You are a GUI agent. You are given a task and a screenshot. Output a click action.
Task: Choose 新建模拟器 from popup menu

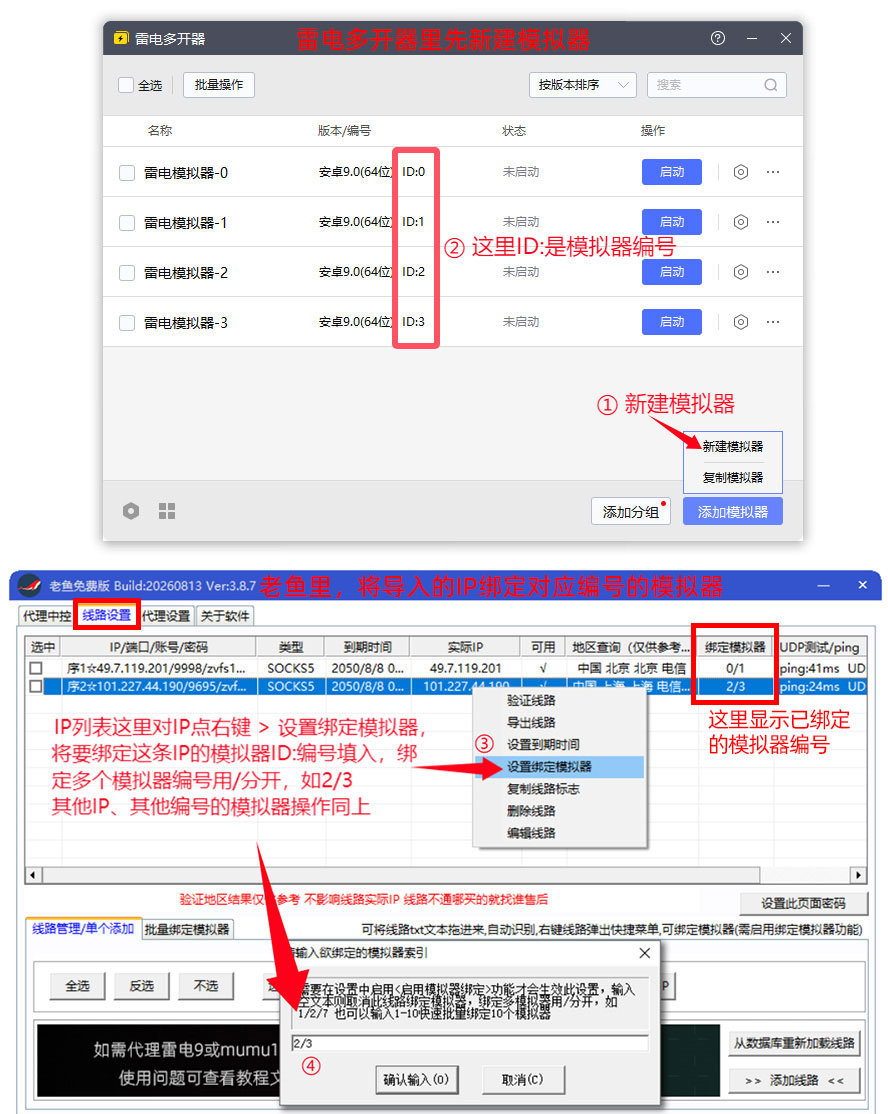[732, 446]
